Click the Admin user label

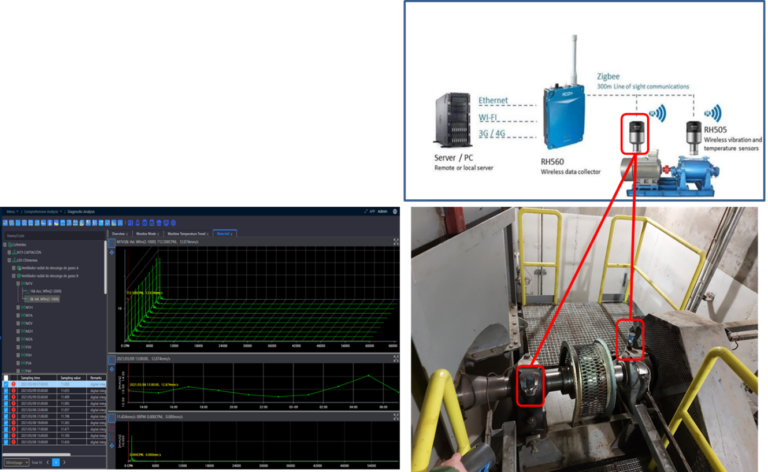383,212
